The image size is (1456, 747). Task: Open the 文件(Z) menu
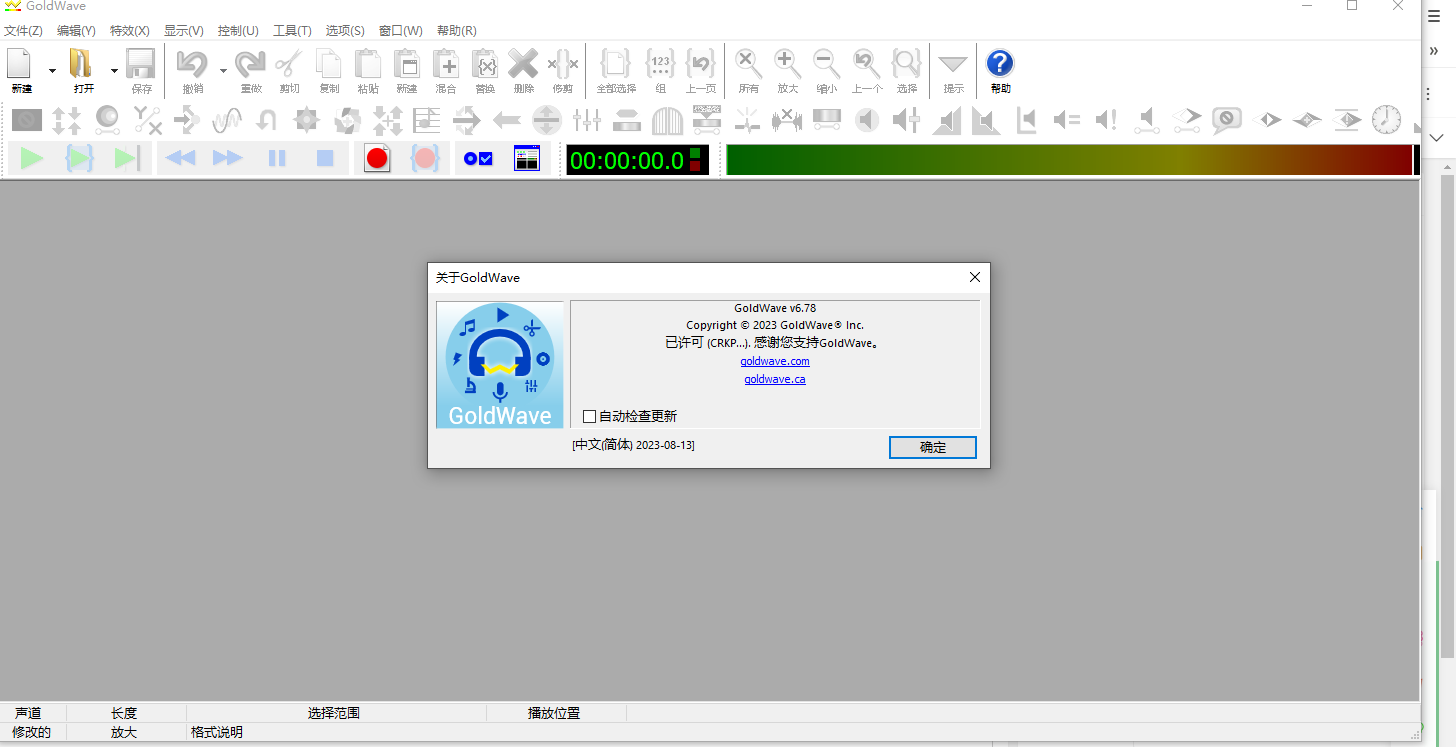pos(23,31)
